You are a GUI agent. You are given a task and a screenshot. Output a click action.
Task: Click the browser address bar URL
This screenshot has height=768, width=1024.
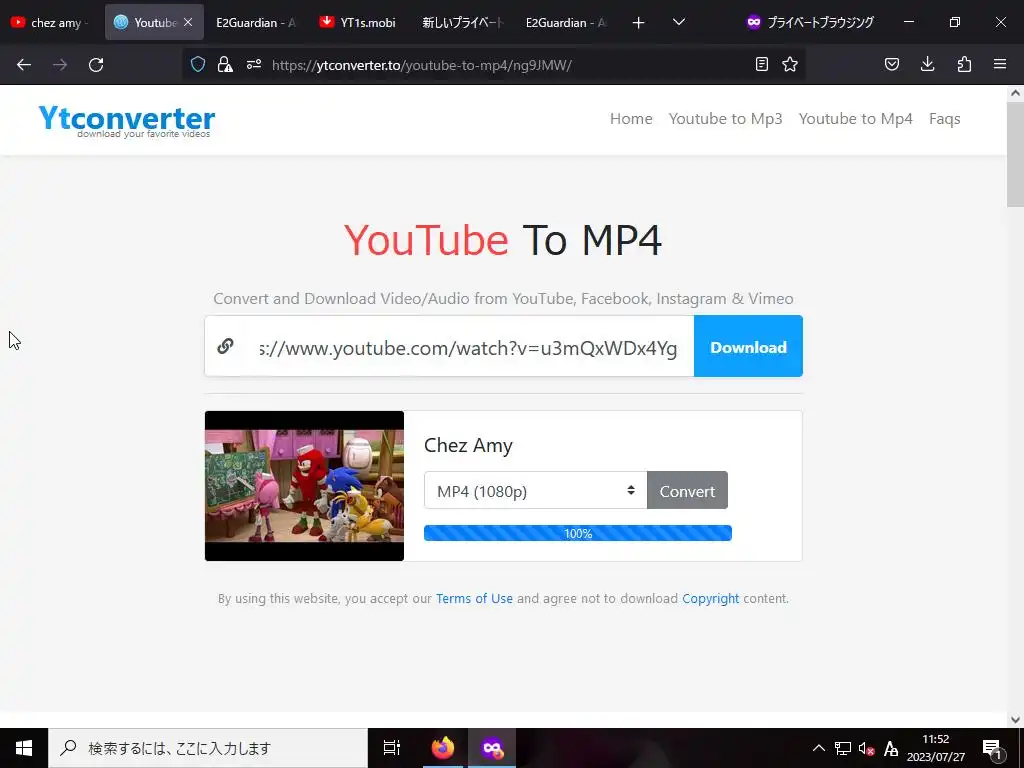click(x=422, y=65)
